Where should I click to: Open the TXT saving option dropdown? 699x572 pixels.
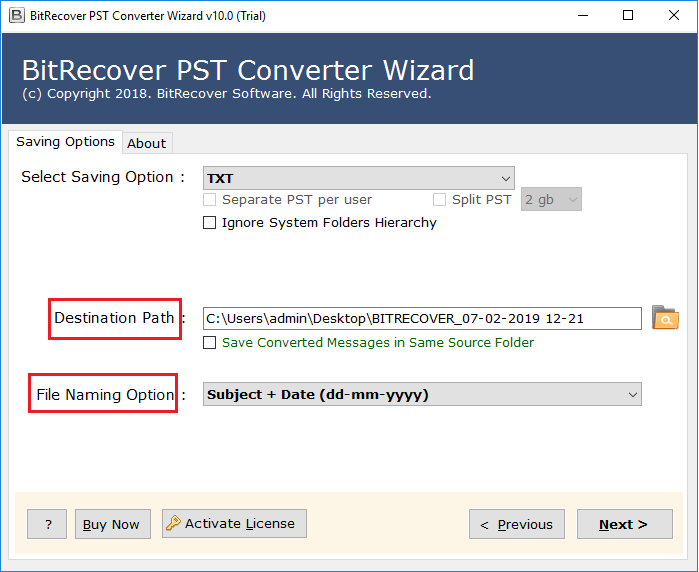tap(358, 178)
